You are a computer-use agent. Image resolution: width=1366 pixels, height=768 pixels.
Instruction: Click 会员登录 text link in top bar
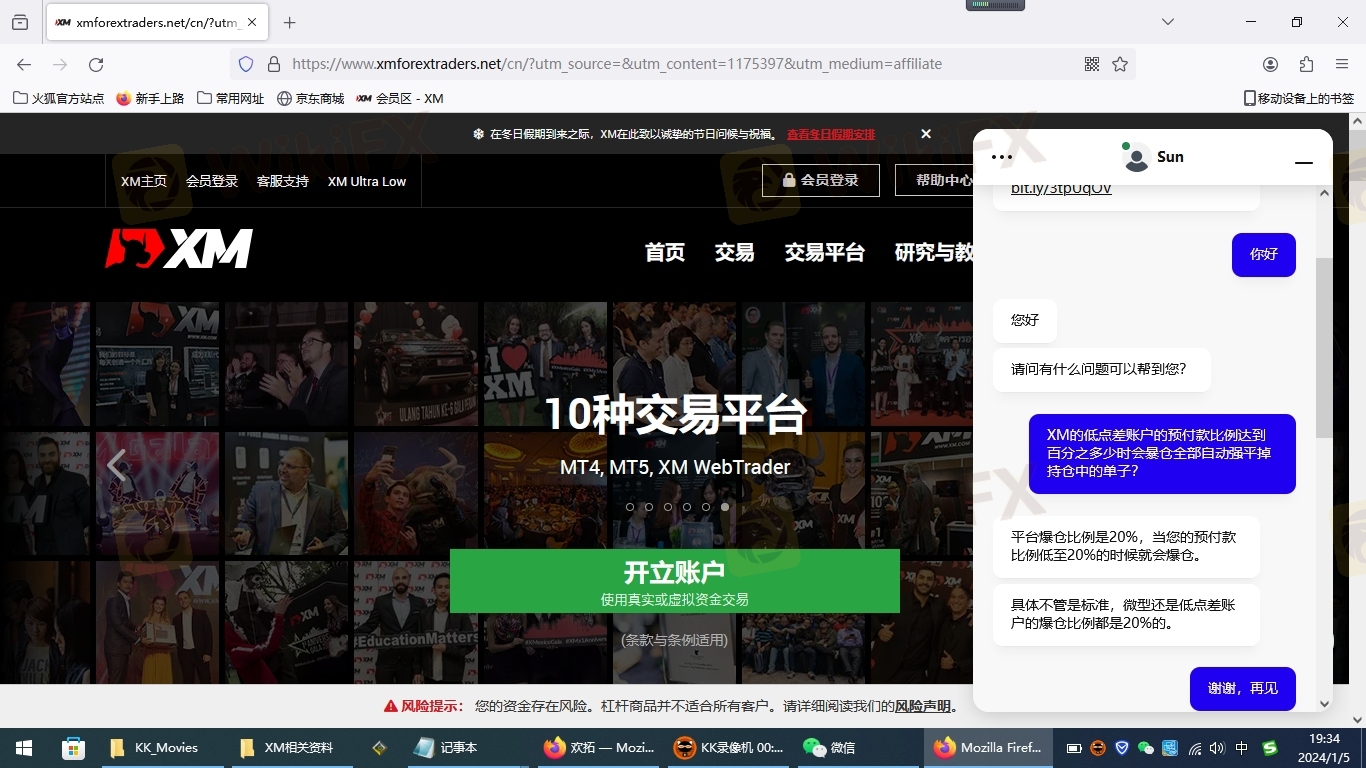tap(212, 181)
